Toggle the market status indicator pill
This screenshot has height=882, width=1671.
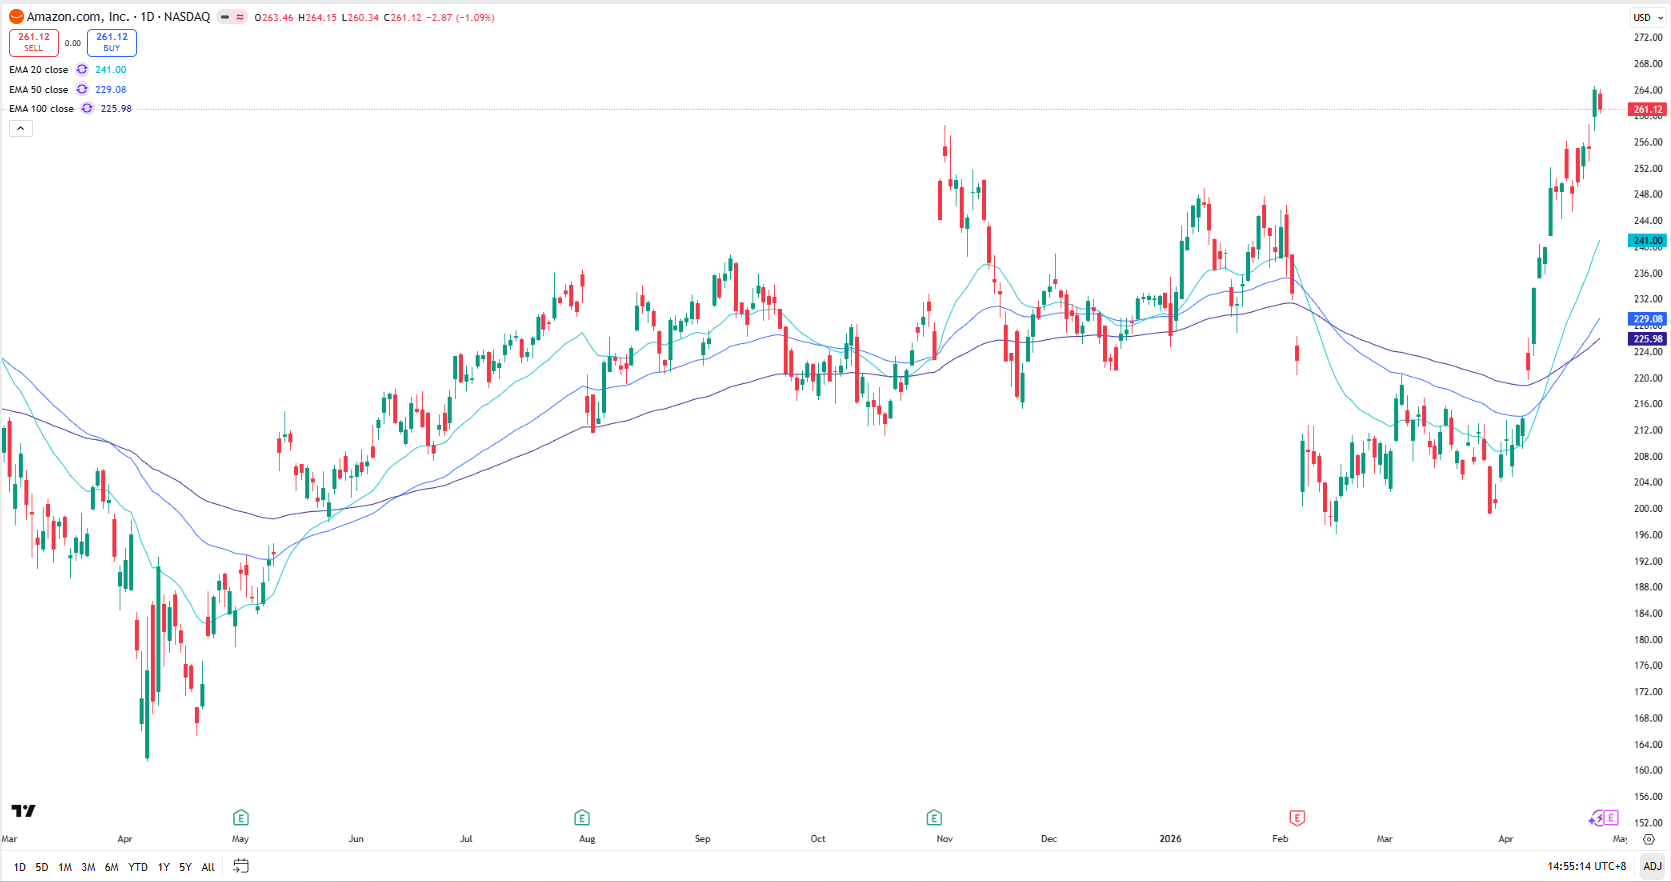[x=232, y=17]
